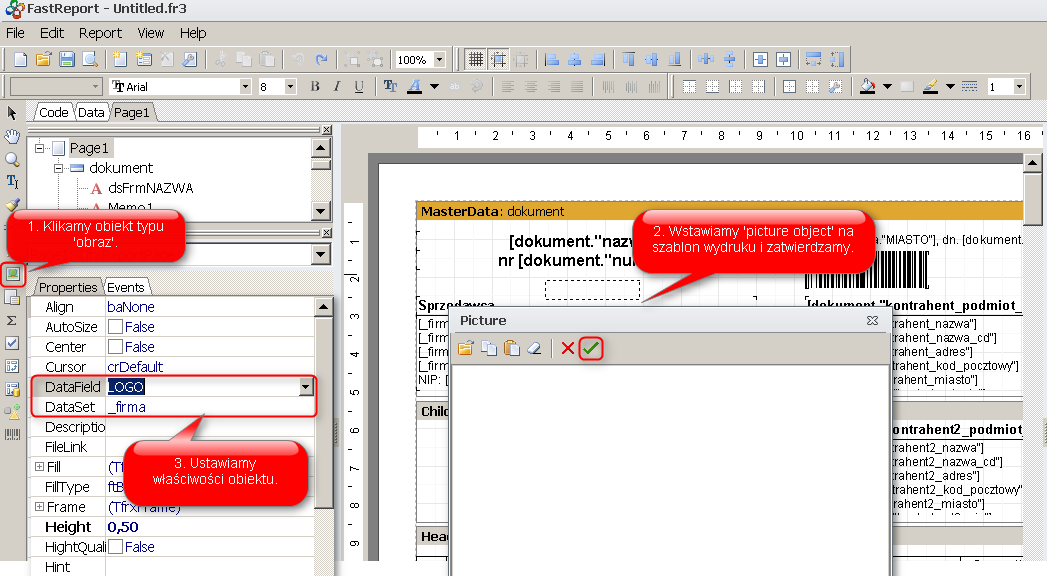
Task: Cancel Picture dialog using the red X
Action: [x=568, y=348]
